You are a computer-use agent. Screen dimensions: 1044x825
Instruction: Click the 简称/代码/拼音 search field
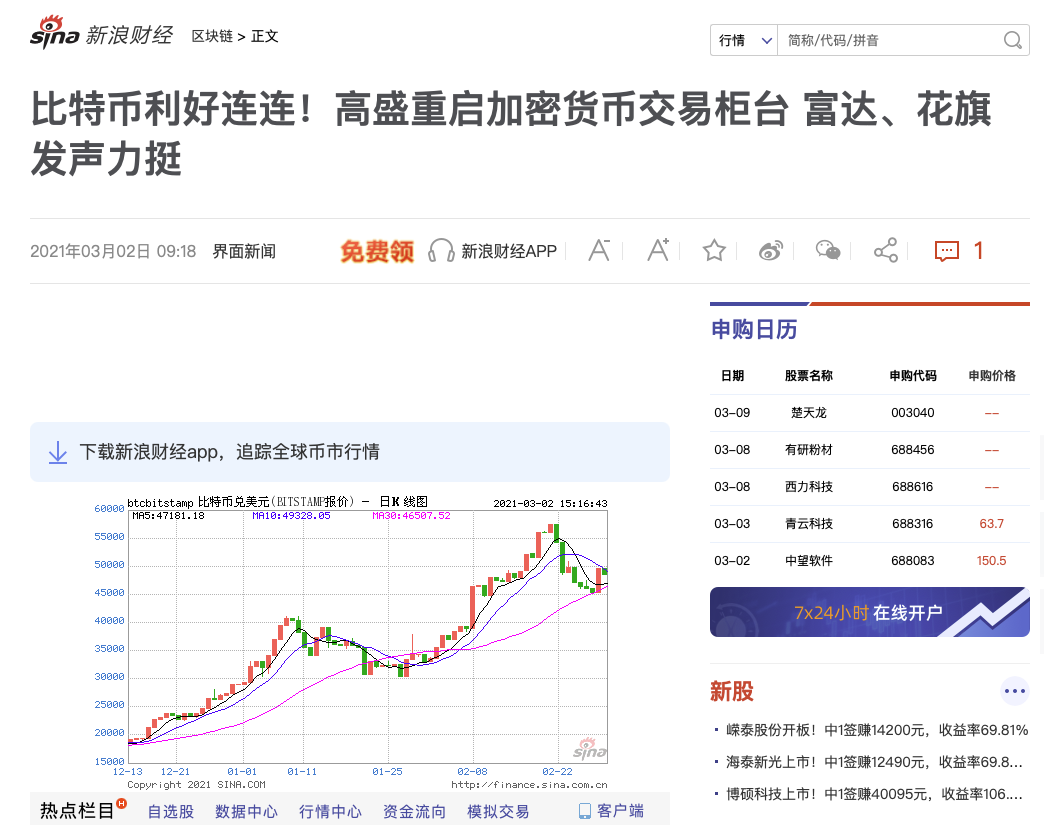[x=890, y=41]
